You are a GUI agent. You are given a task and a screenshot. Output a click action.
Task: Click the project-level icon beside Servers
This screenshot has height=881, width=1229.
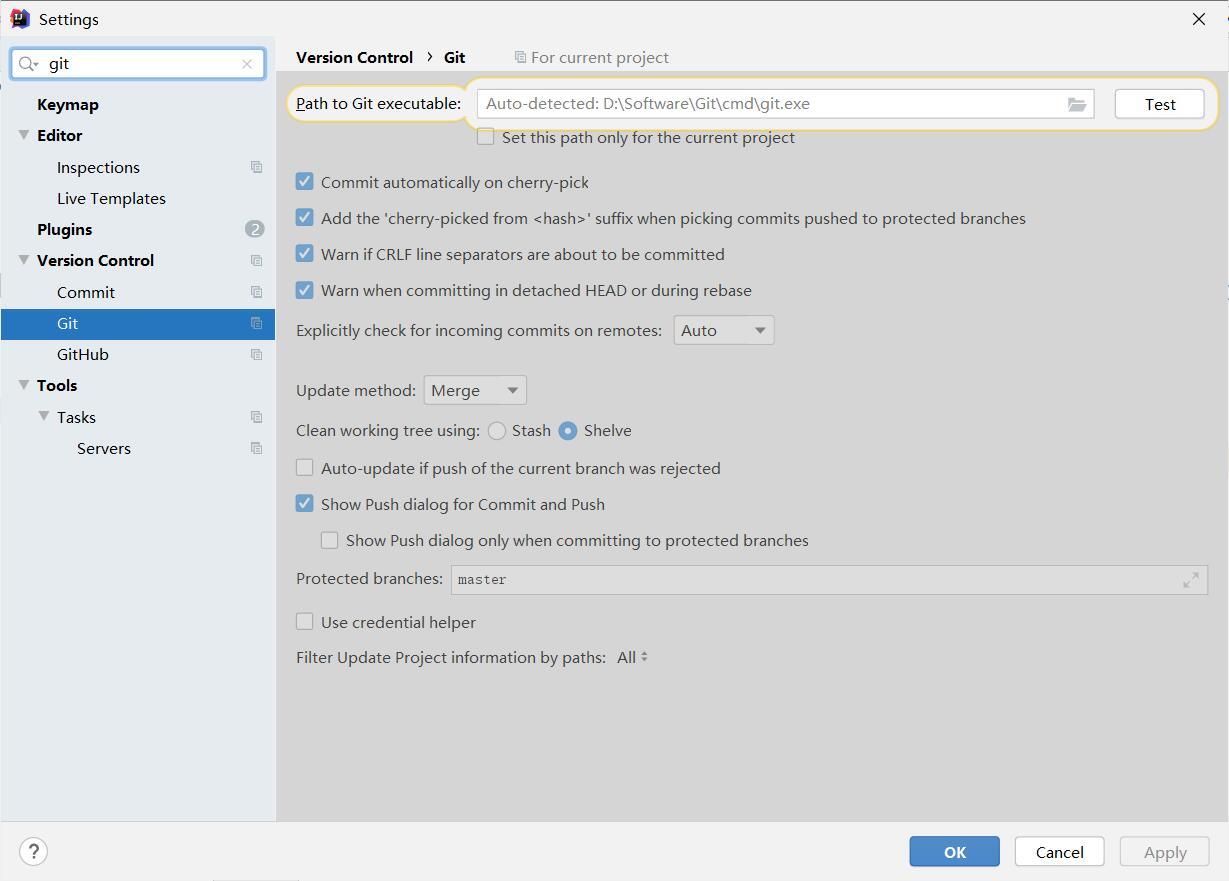click(256, 448)
